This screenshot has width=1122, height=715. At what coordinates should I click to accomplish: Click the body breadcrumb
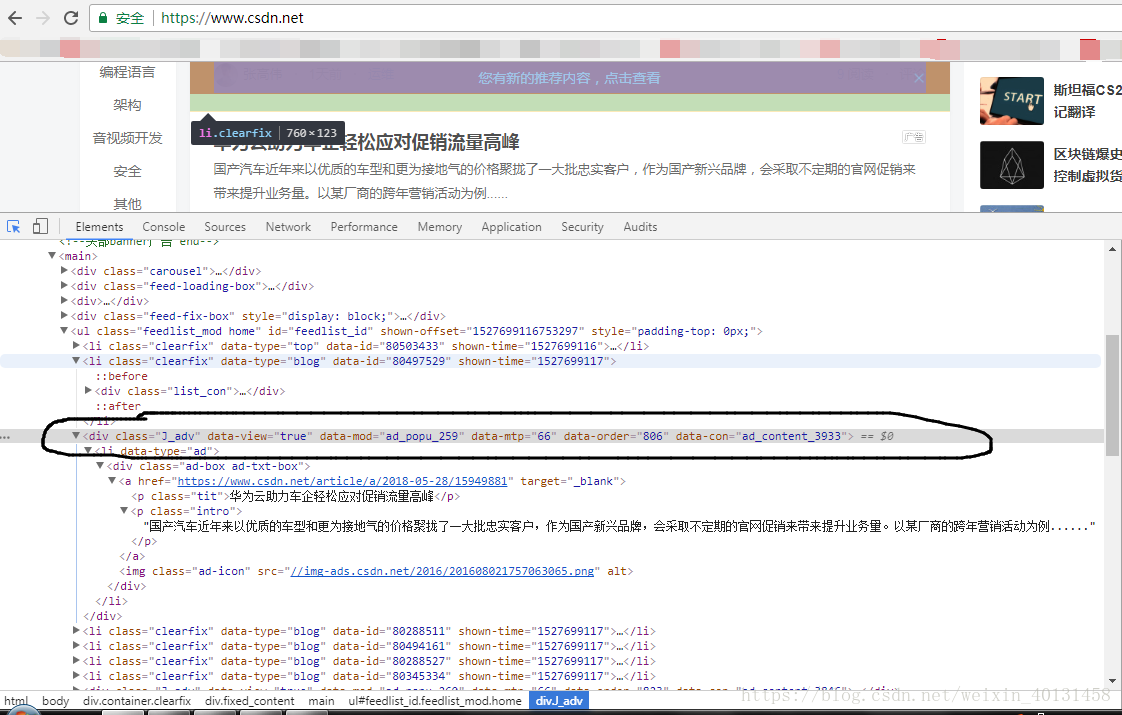point(56,701)
